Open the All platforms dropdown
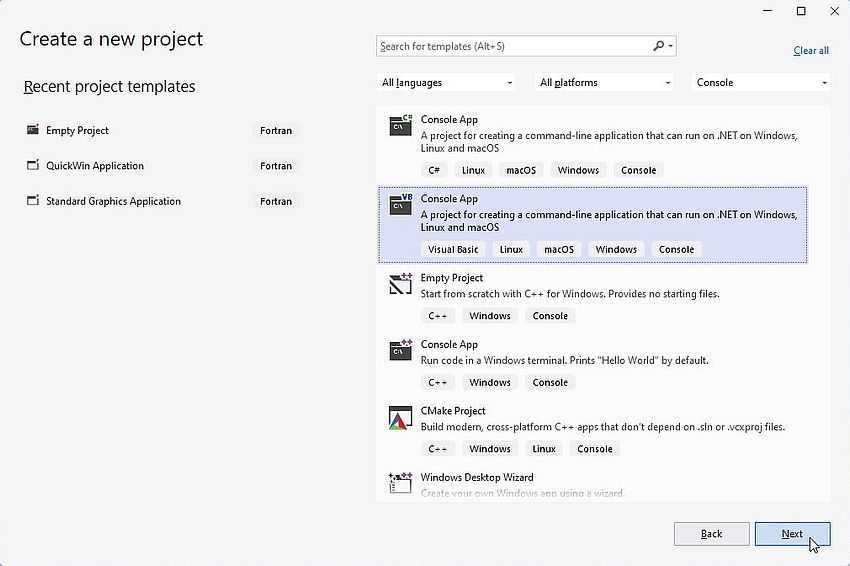The height and width of the screenshot is (566, 850). pos(604,82)
